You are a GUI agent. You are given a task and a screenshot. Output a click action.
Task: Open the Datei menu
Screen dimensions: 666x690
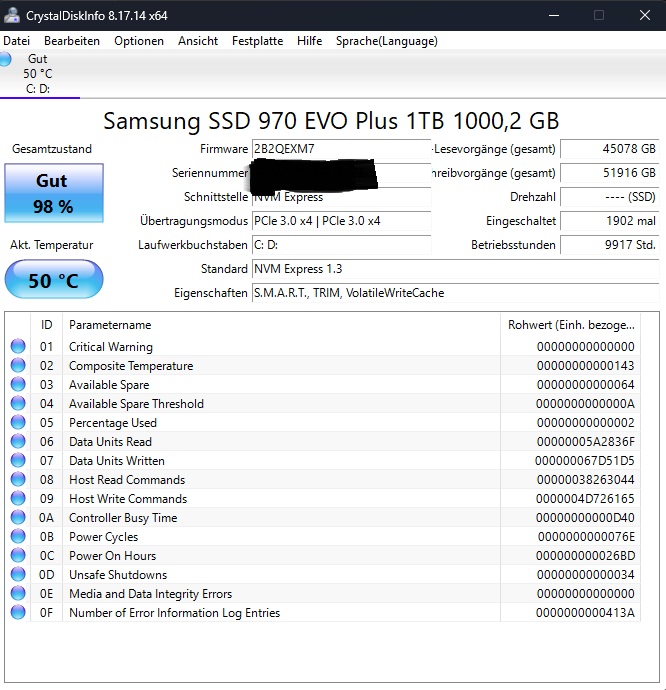point(17,41)
